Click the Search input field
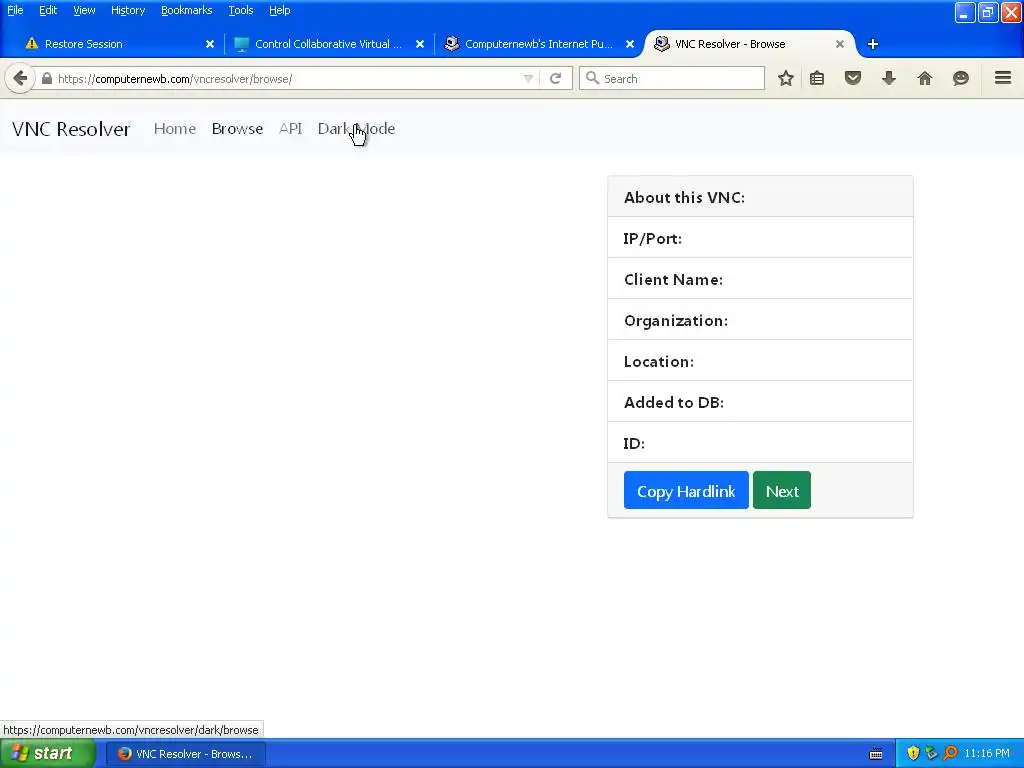Image resolution: width=1024 pixels, height=768 pixels. 672,78
